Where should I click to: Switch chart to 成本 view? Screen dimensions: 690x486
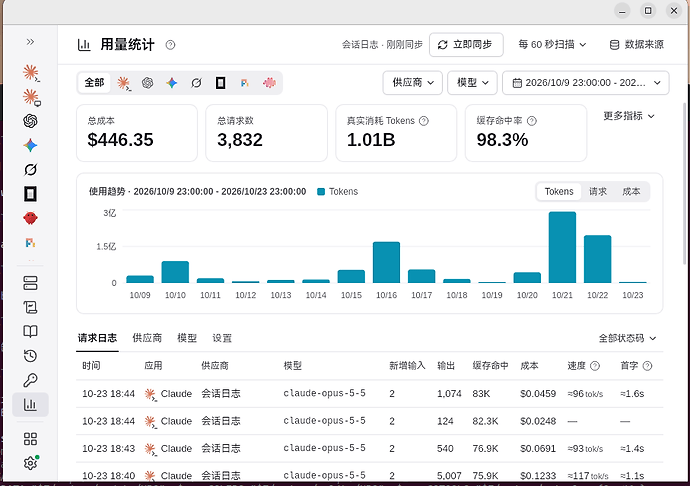[x=631, y=191]
